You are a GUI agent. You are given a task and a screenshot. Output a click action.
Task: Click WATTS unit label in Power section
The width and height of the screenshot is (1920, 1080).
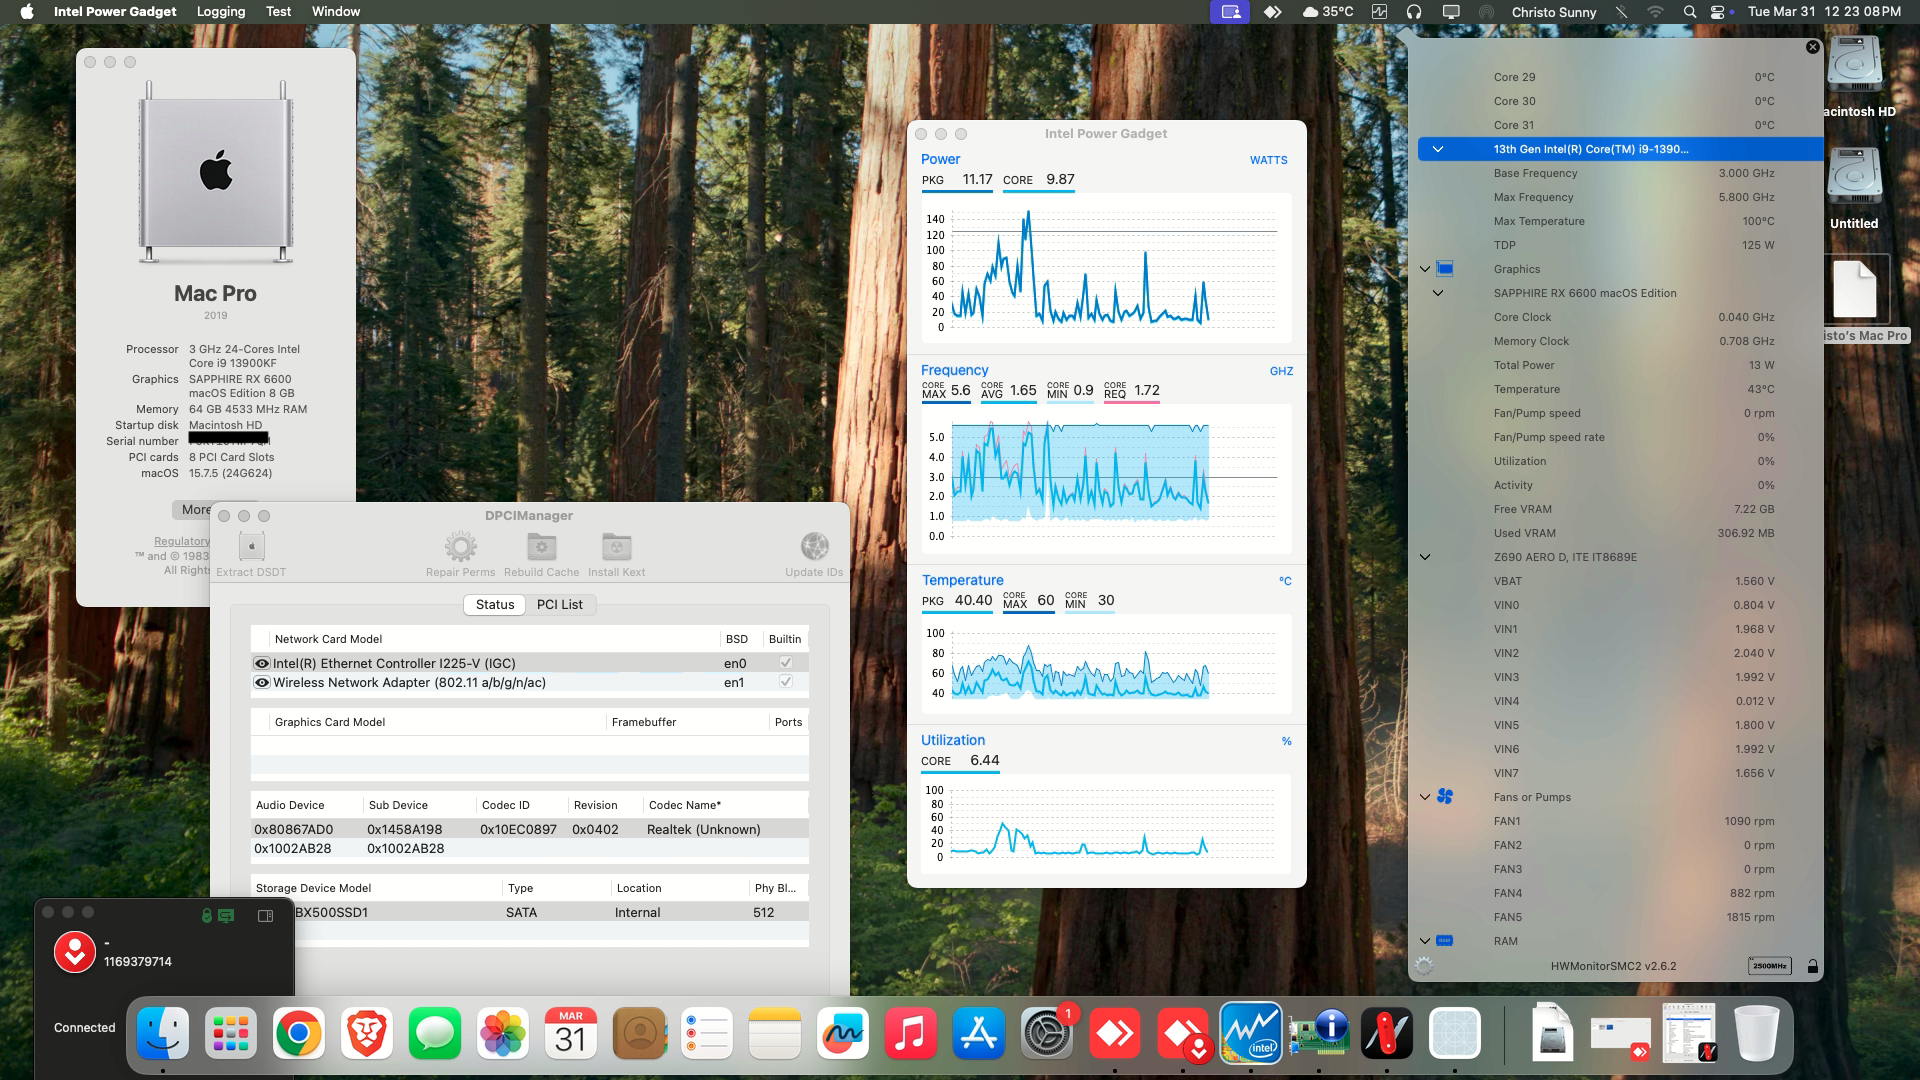tap(1268, 160)
